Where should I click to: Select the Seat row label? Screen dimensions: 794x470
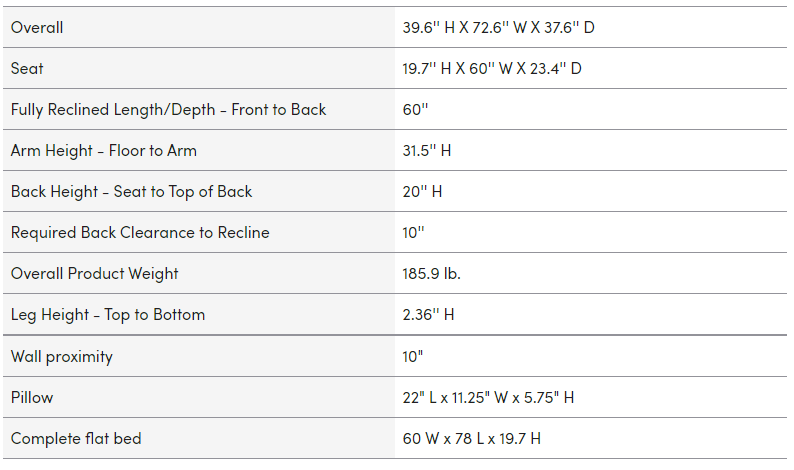click(x=27, y=69)
